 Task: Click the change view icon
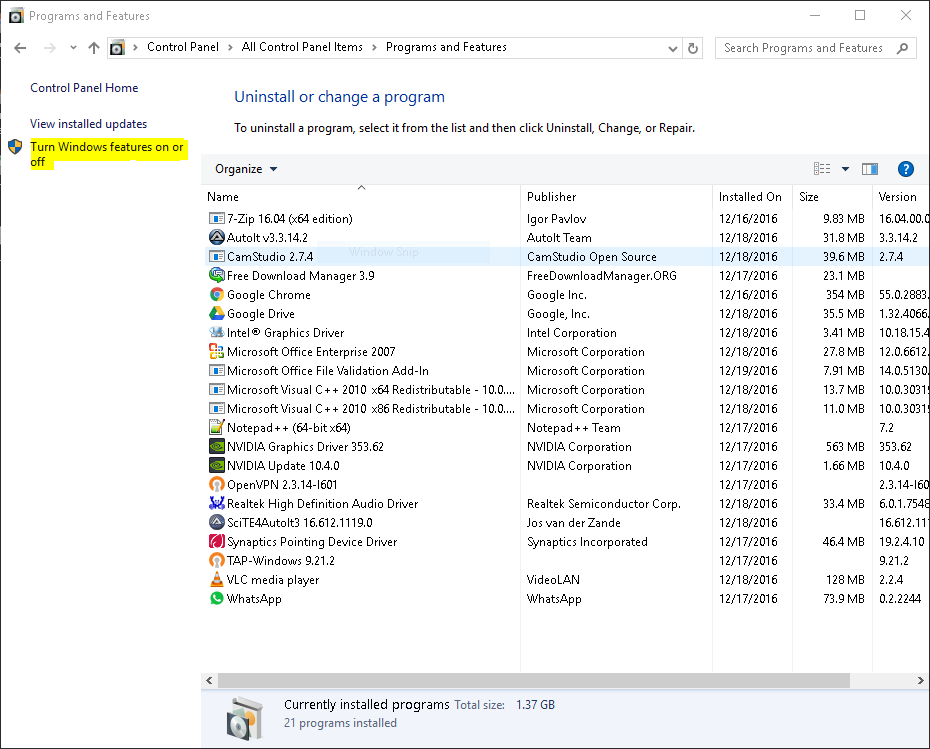(821, 169)
